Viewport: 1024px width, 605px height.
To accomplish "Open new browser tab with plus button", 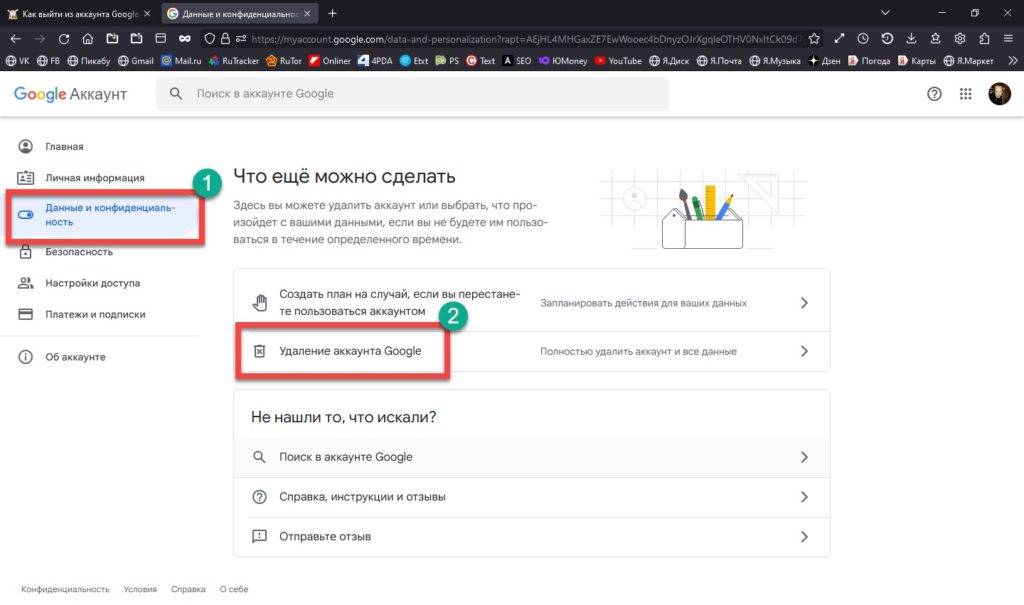I will [x=332, y=13].
